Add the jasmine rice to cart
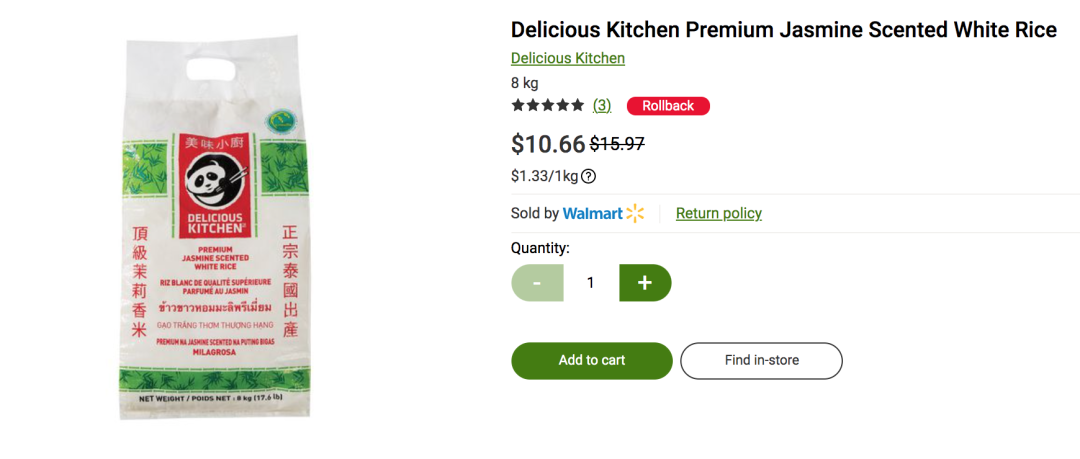The width and height of the screenshot is (1080, 459). (x=592, y=360)
